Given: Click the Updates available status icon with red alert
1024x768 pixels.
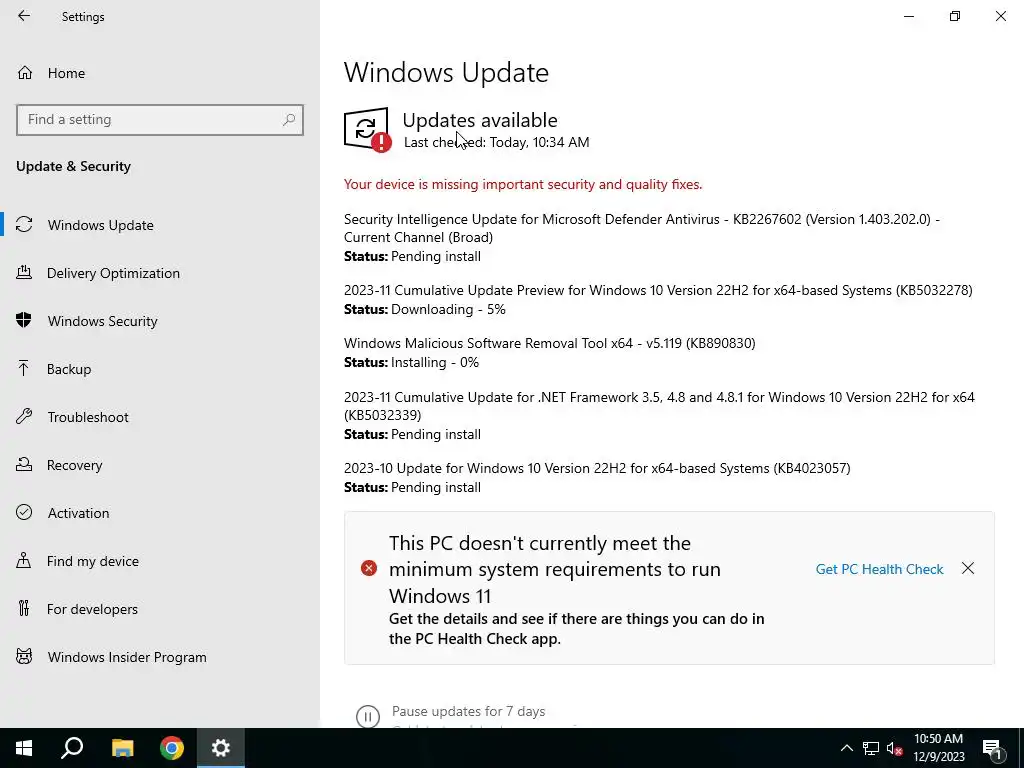Looking at the screenshot, I should point(368,129).
